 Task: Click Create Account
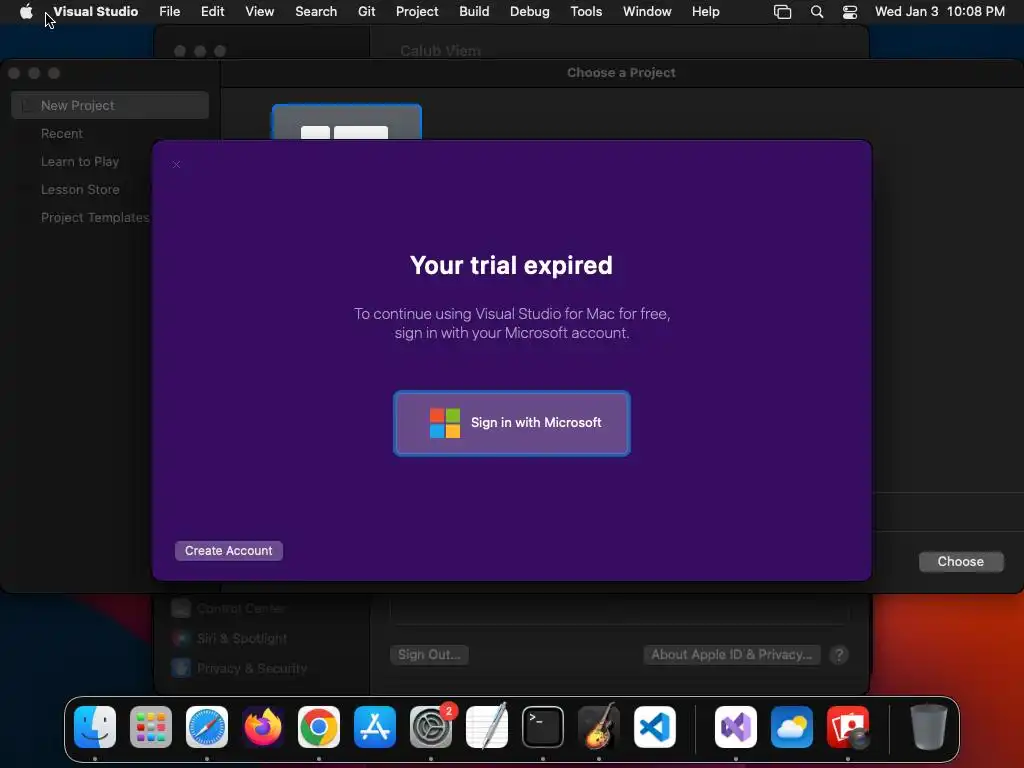click(x=229, y=551)
